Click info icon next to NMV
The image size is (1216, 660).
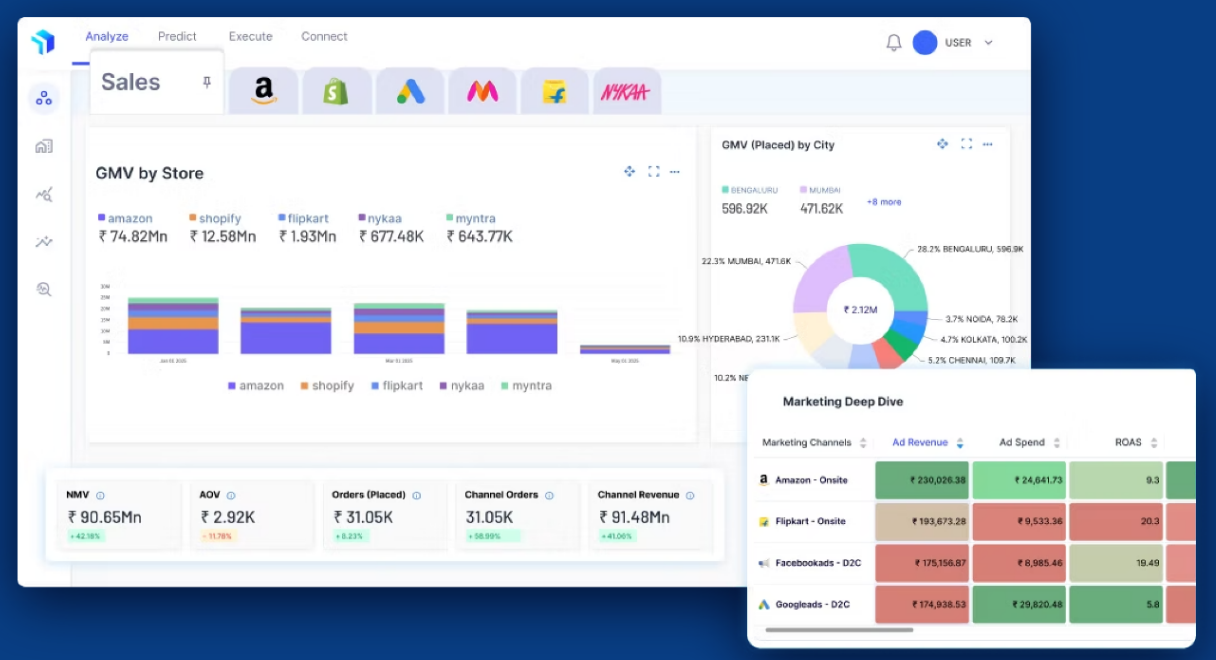click(100, 495)
